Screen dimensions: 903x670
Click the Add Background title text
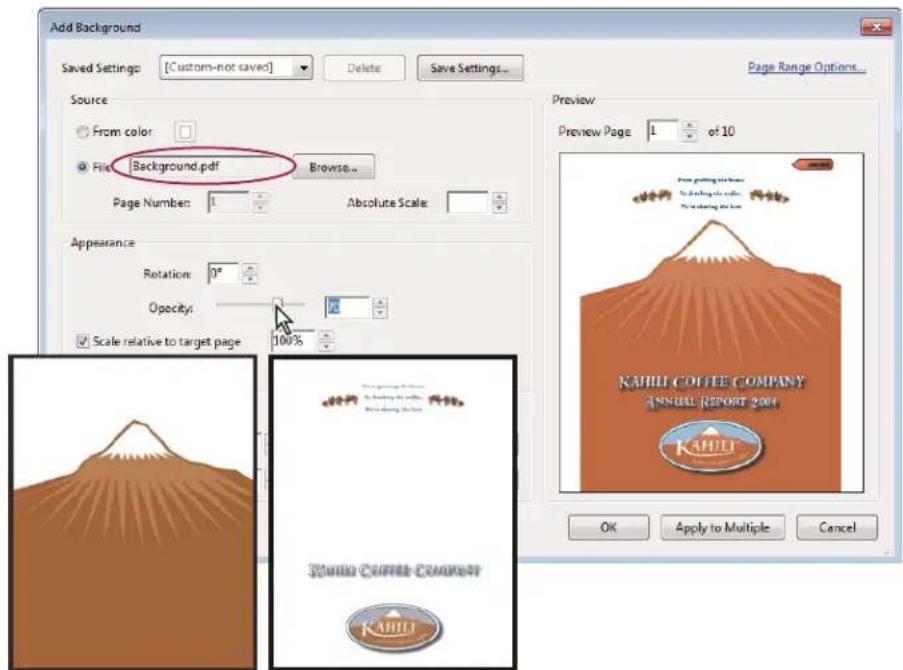point(95,27)
